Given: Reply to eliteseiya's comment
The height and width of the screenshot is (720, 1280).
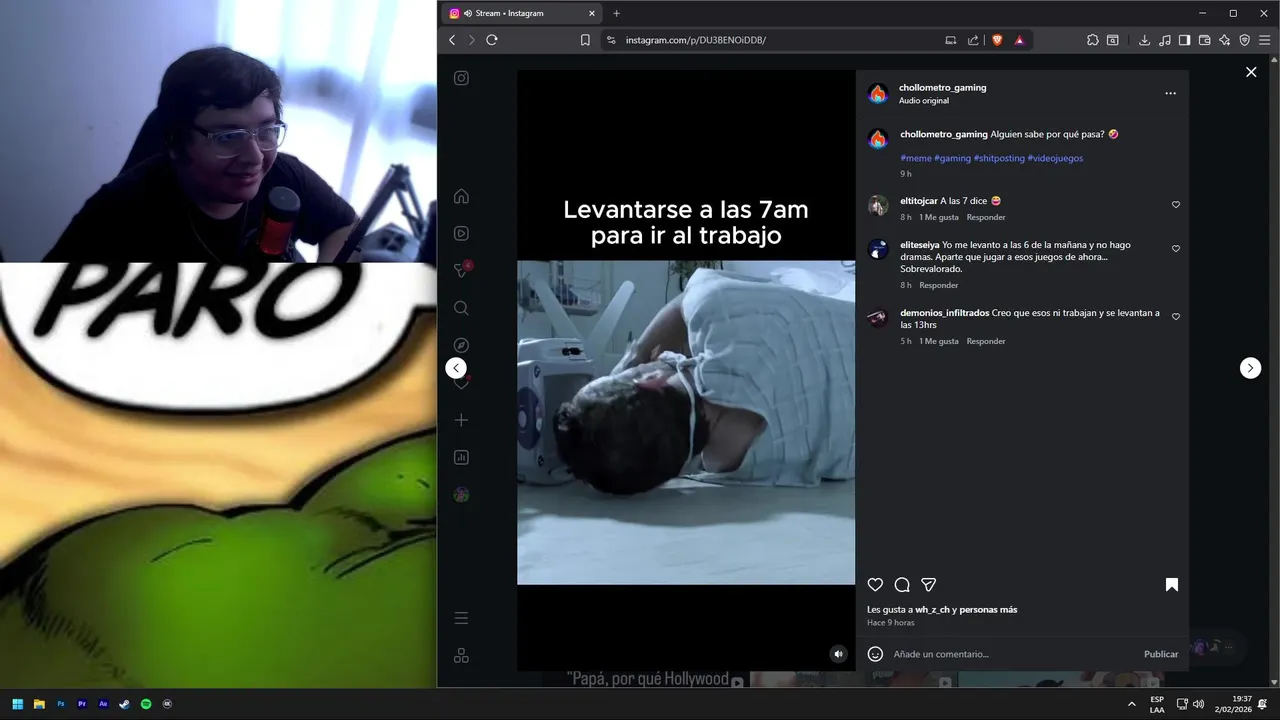Looking at the screenshot, I should pyautogui.click(x=939, y=285).
